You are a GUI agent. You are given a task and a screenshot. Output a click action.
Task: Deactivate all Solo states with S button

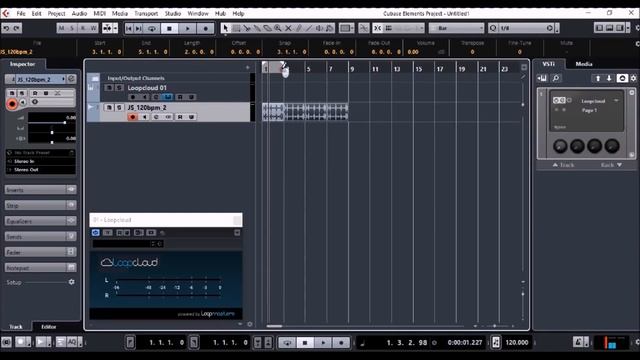point(72,28)
